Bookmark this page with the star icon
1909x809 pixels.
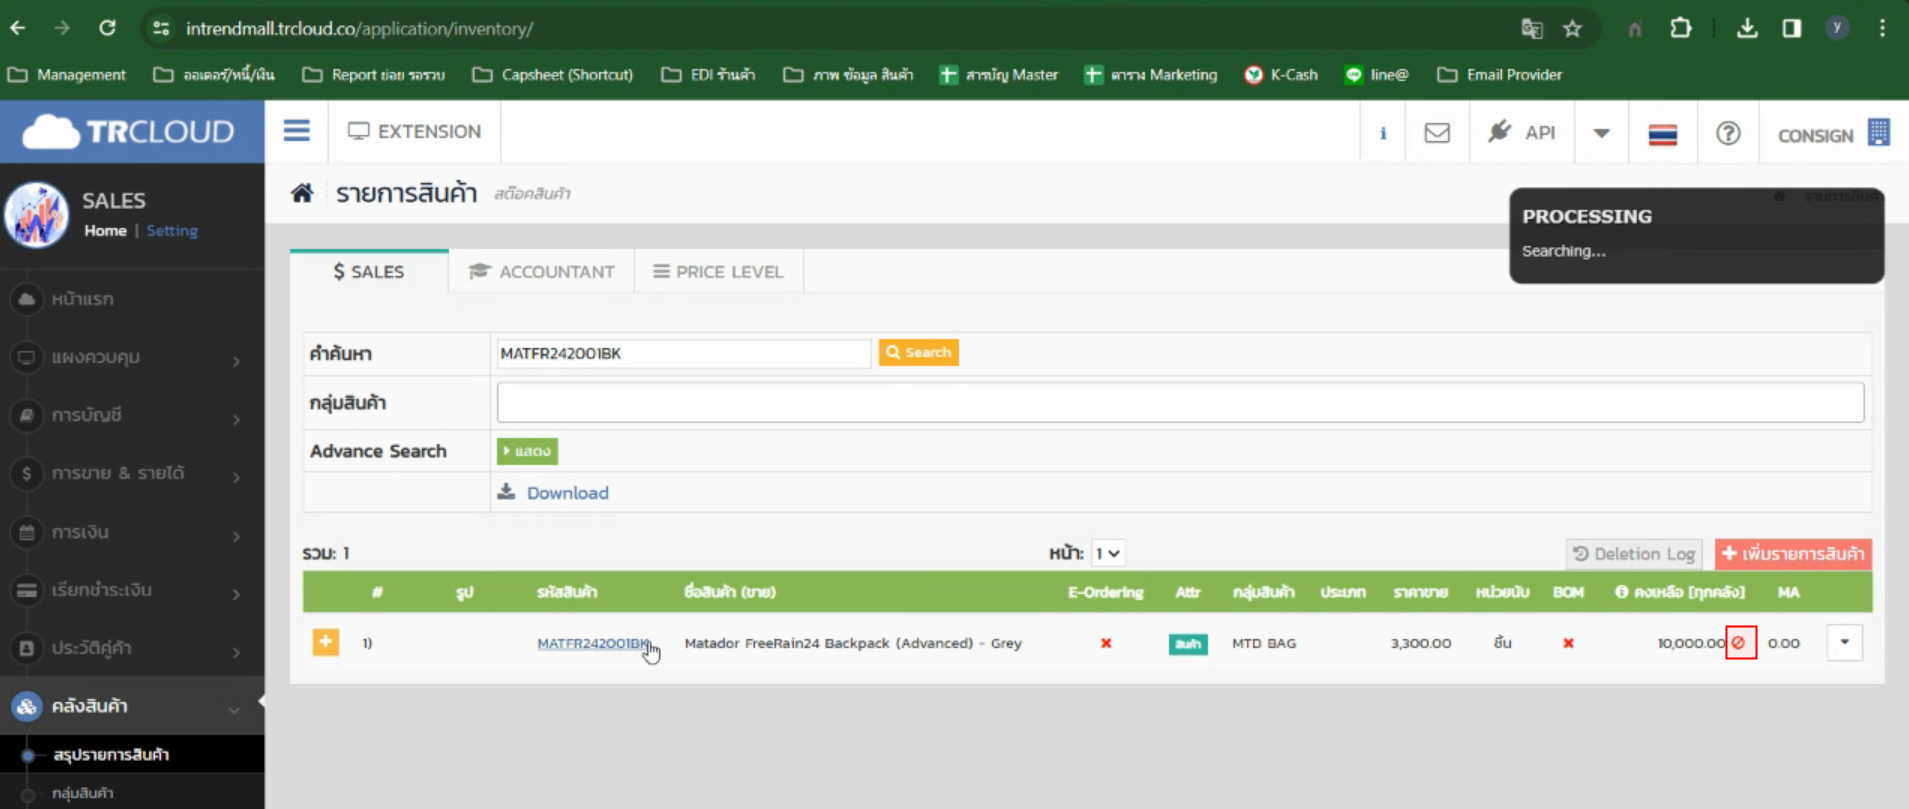[1573, 28]
